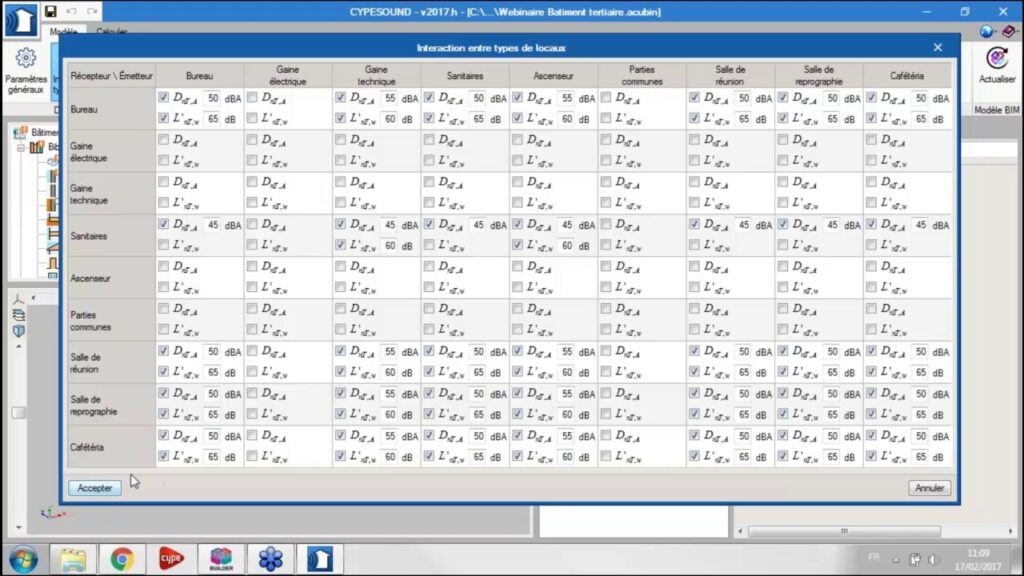Check DnT,A for Bureau receiver, Parties communes emitter
1024x576 pixels.
(605, 98)
